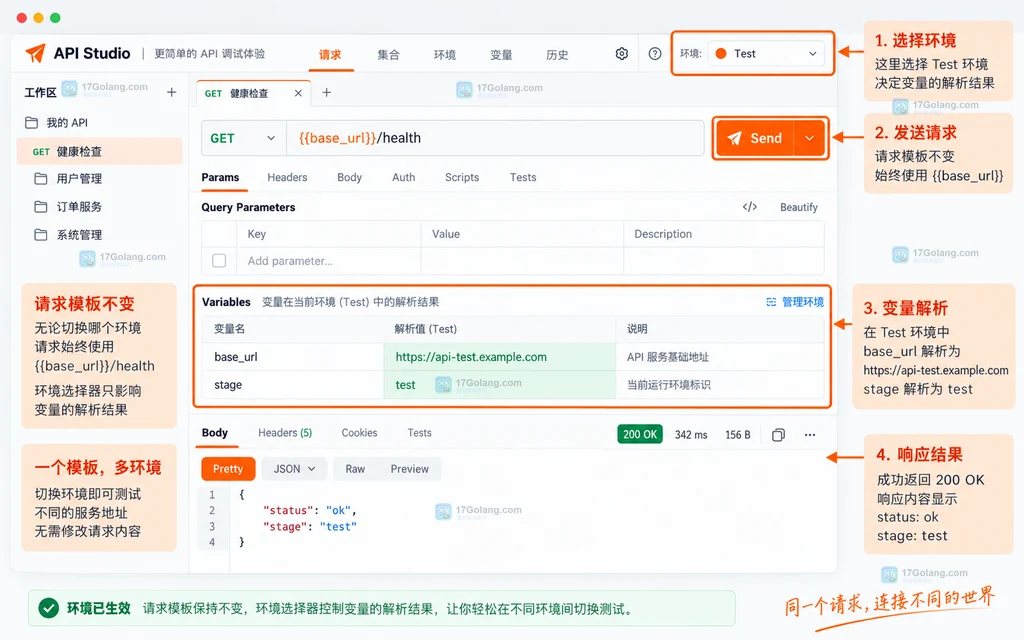Open the 我的 API folder
1024x640 pixels.
pos(56,123)
